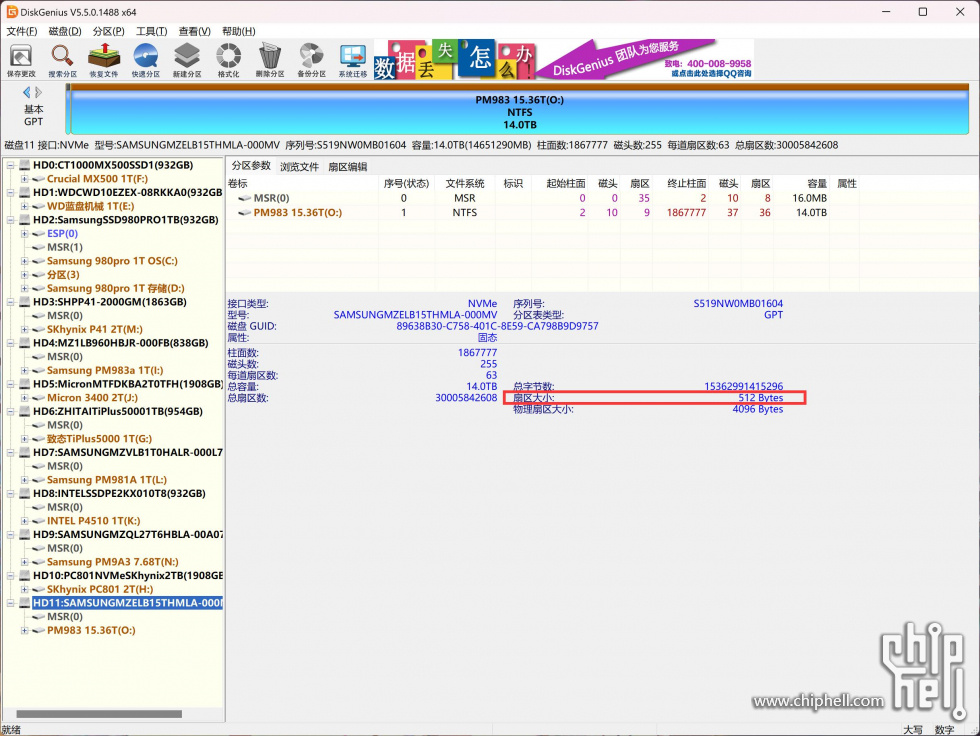Select Samsung PM9A3 7.68T(N:) partition

tap(112, 562)
